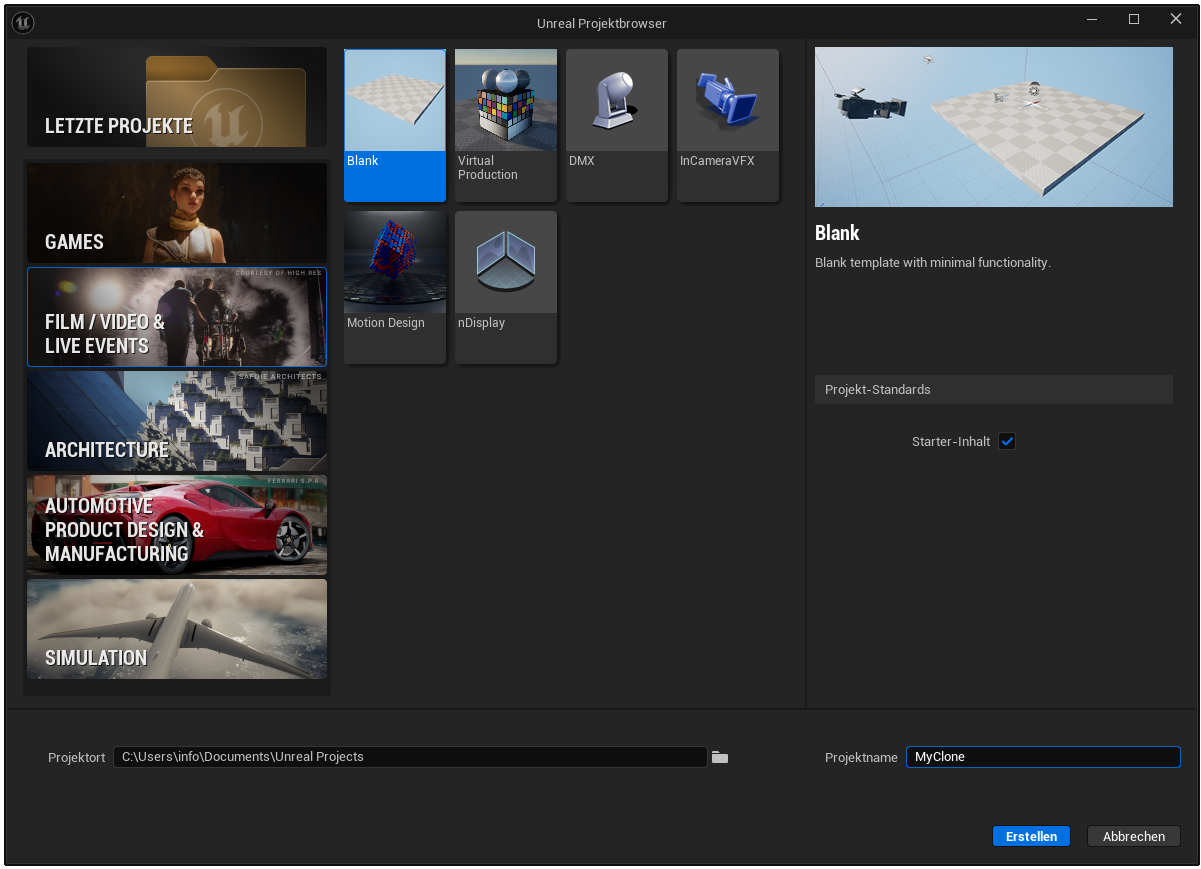Open the Letzte Projekte category

177,98
